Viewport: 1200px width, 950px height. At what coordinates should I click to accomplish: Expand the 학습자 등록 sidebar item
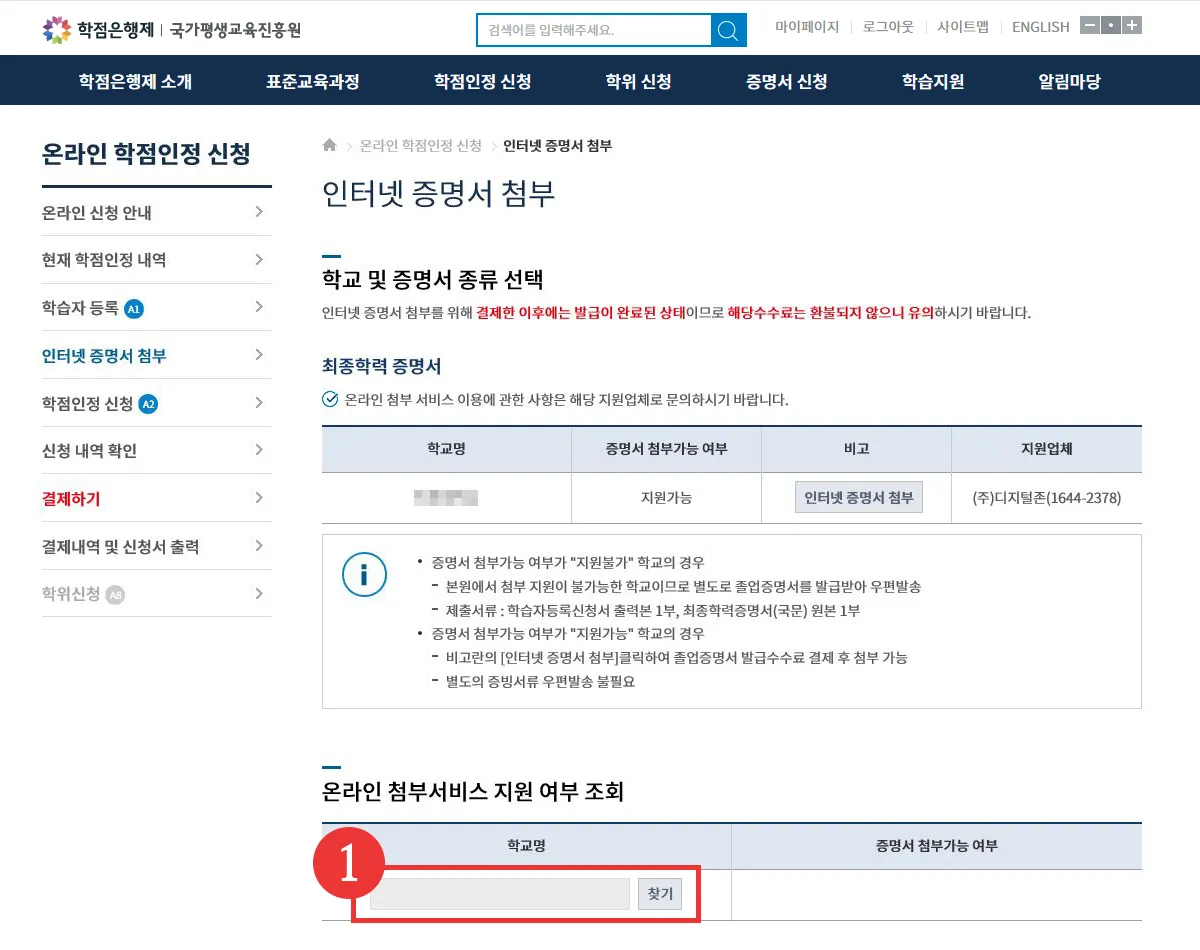[155, 307]
